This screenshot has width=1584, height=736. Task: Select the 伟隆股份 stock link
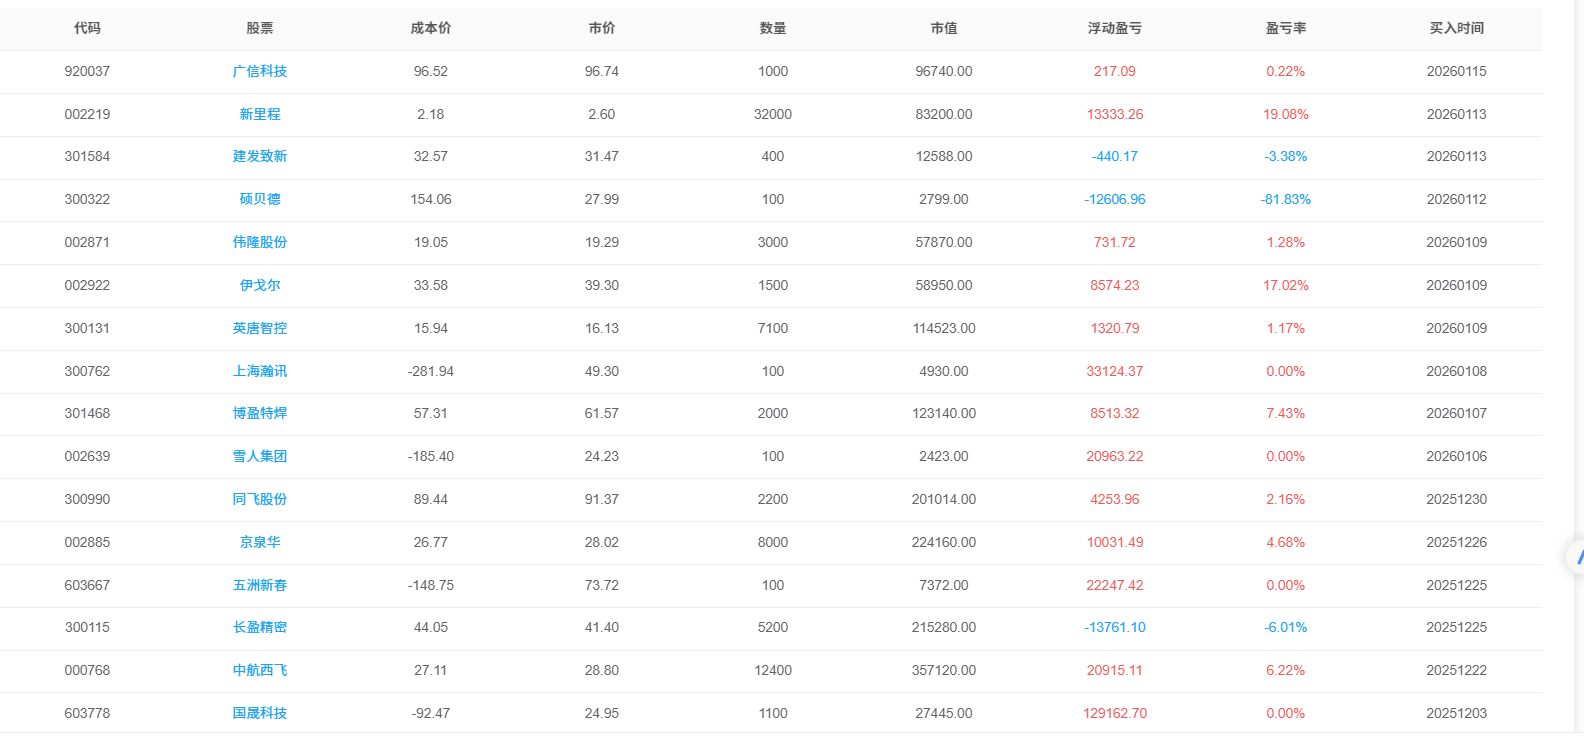point(260,242)
